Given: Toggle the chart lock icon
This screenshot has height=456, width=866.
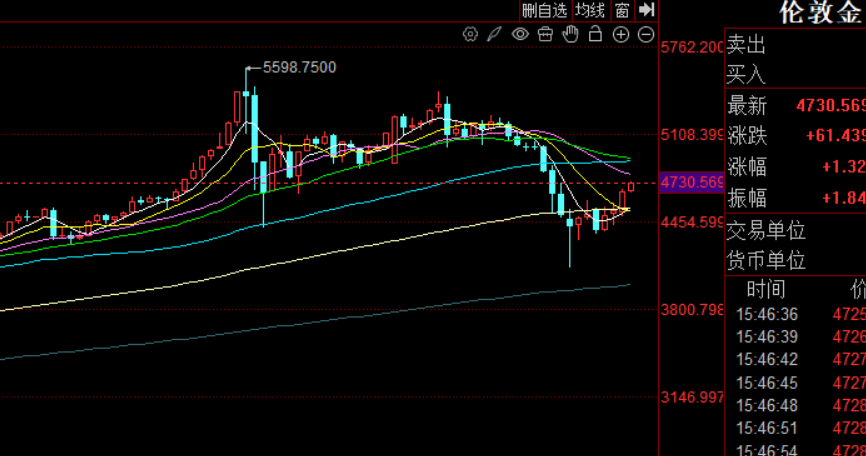Looking at the screenshot, I should [595, 34].
